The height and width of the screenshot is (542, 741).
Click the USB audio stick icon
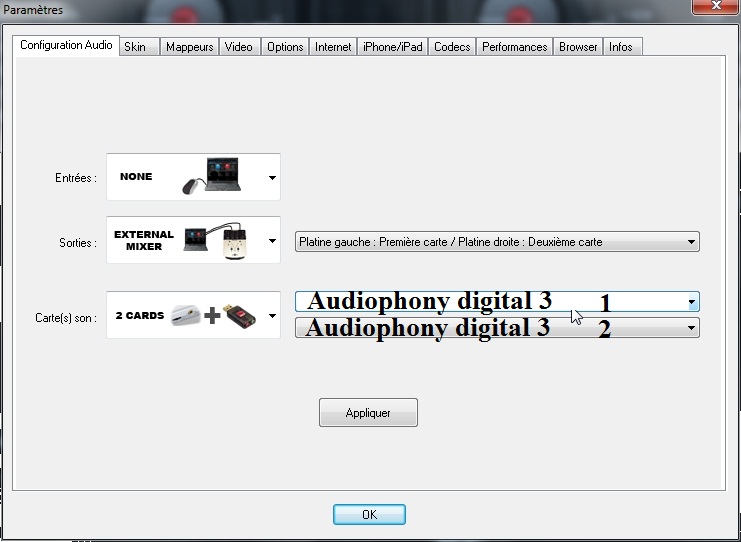(x=239, y=315)
